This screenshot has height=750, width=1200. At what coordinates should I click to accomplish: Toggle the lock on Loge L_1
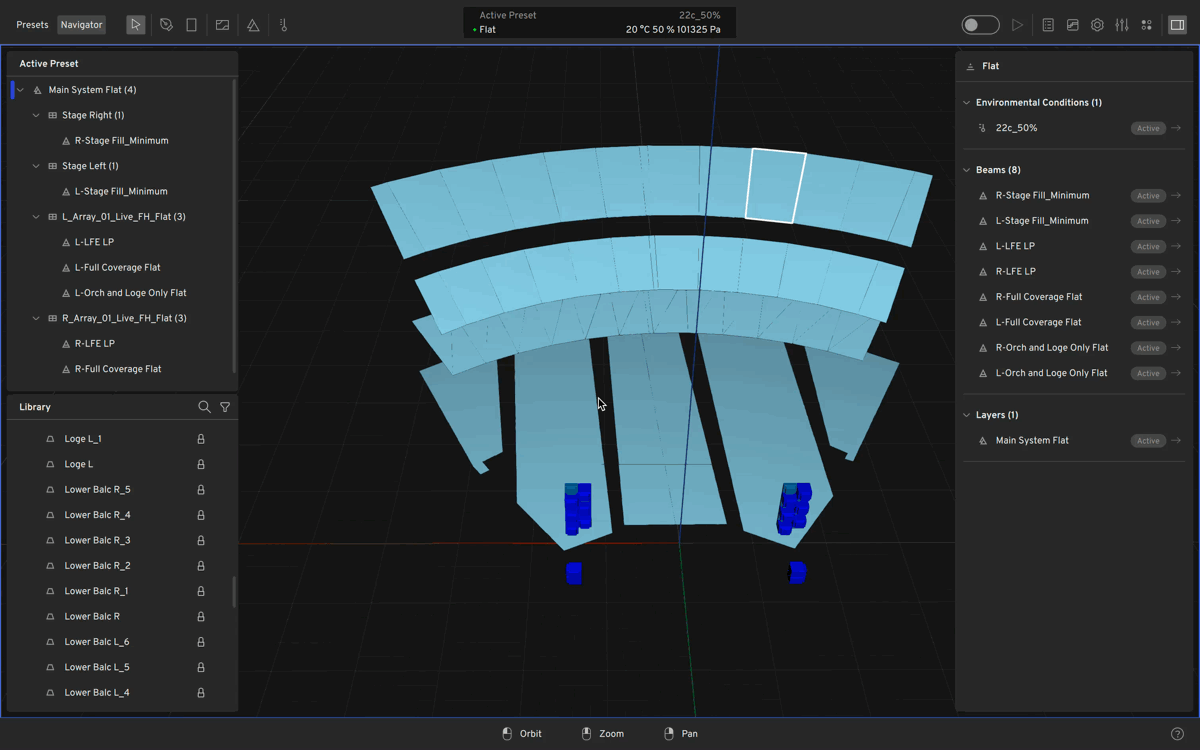pos(201,439)
